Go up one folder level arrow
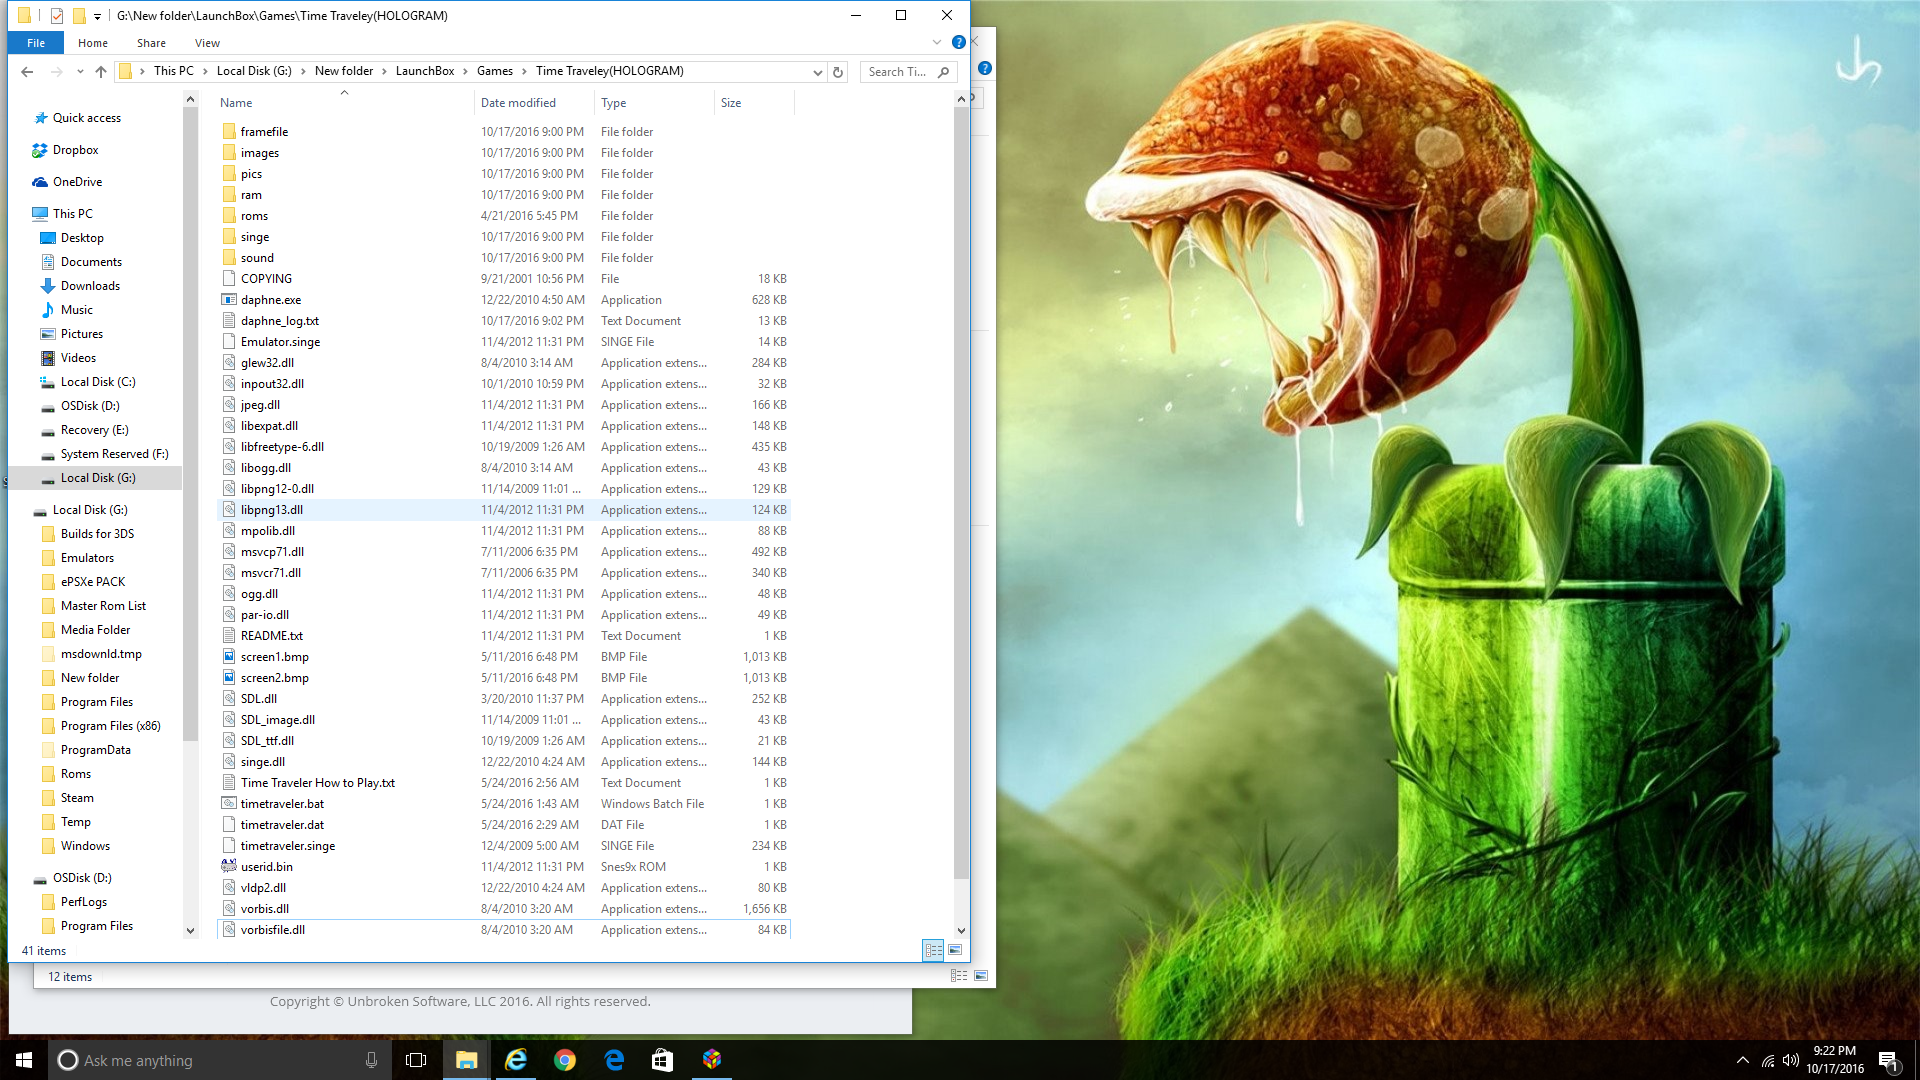The height and width of the screenshot is (1080, 1920). [101, 72]
